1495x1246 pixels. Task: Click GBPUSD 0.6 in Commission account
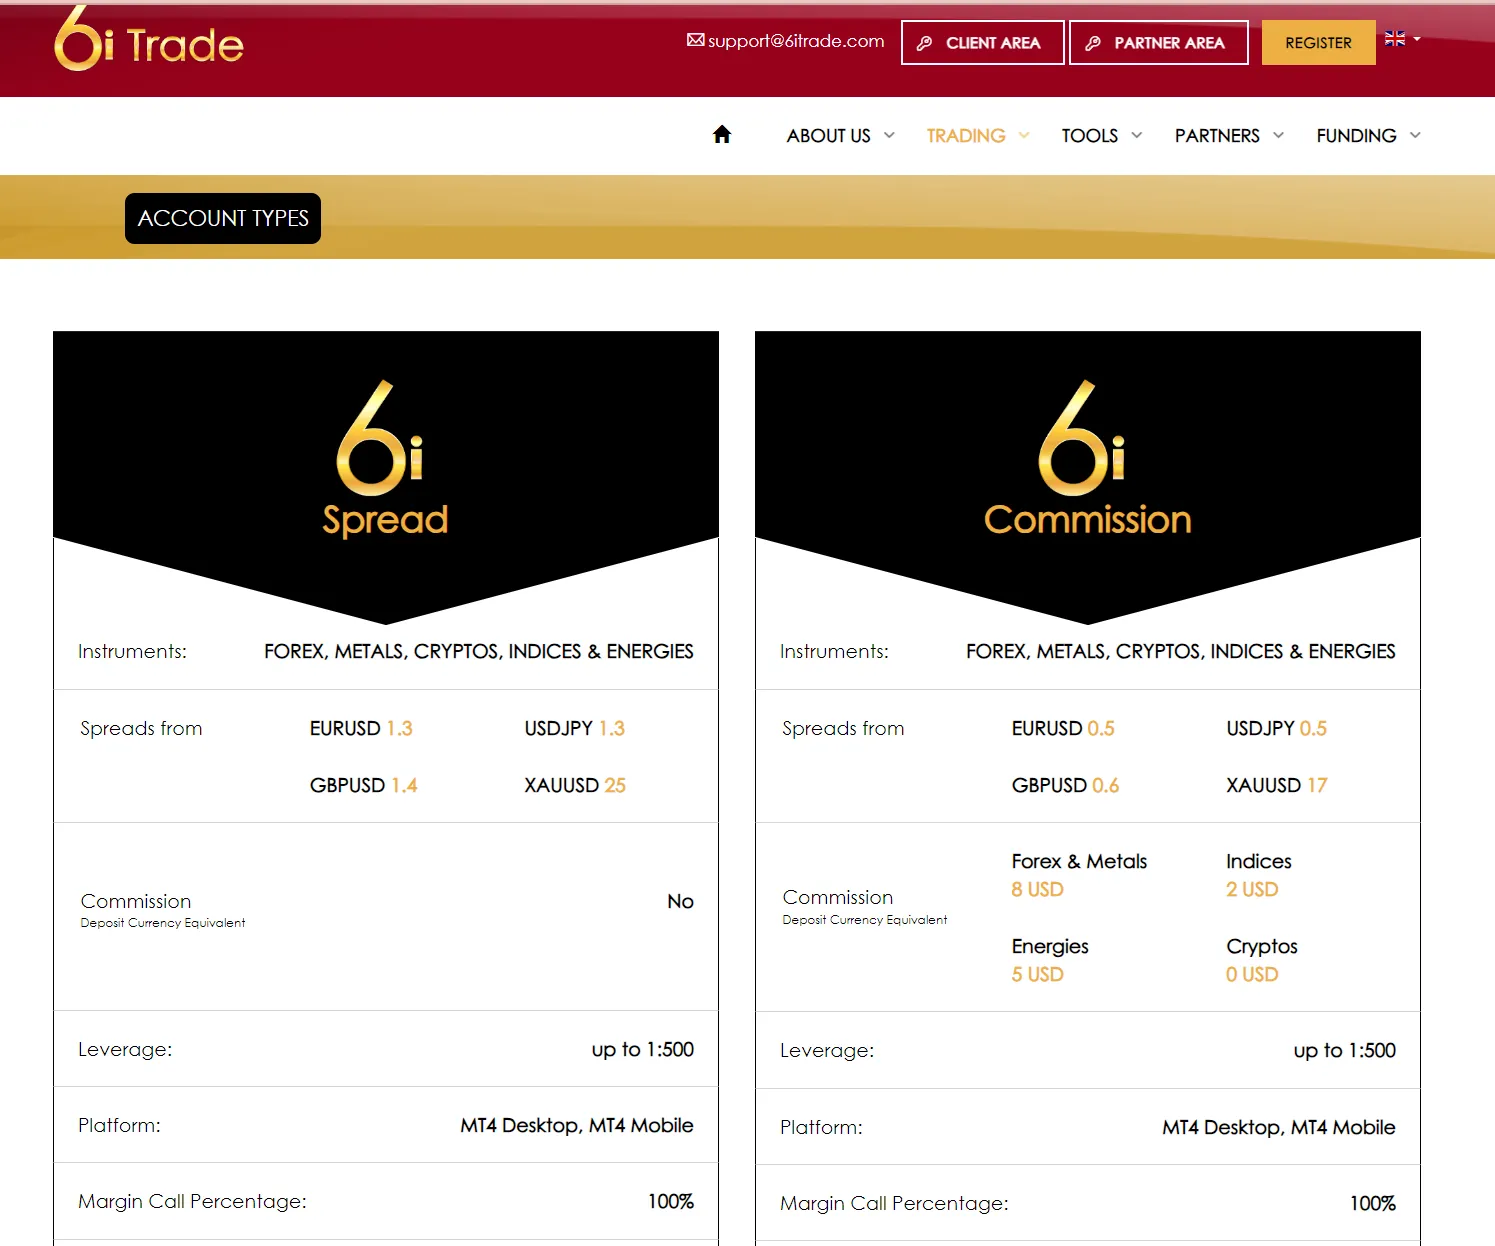pyautogui.click(x=1065, y=786)
